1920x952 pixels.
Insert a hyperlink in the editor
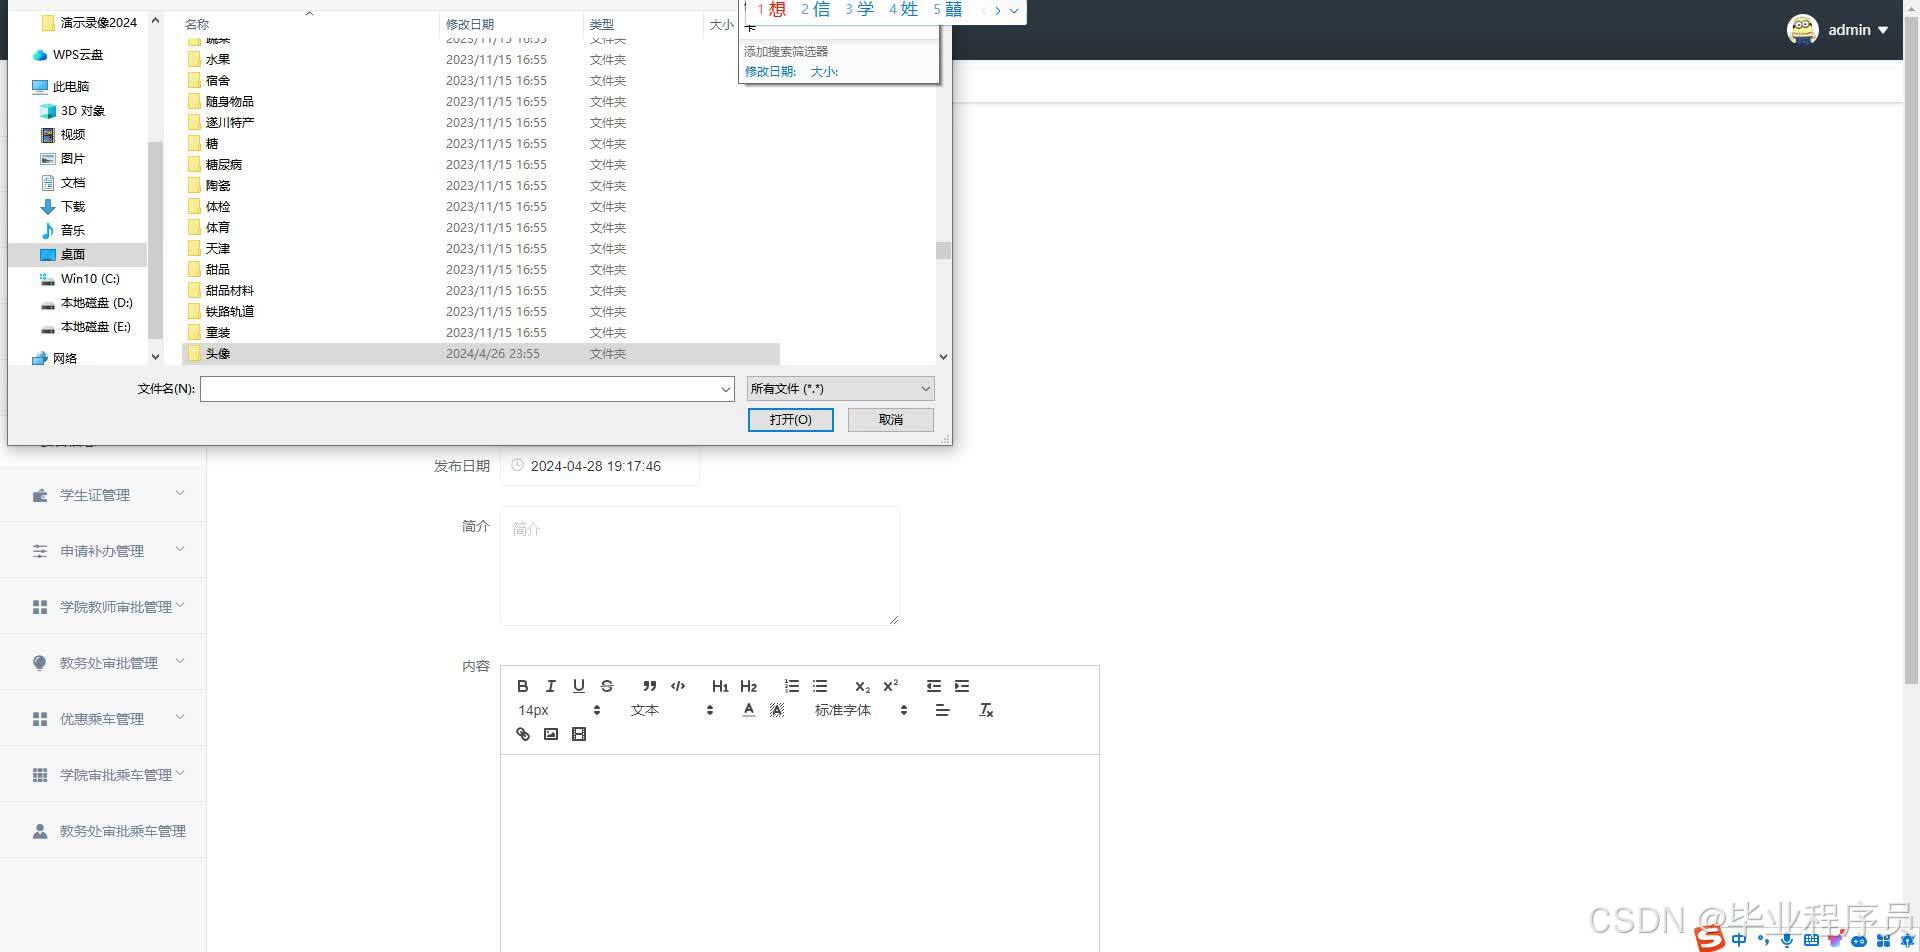522,734
